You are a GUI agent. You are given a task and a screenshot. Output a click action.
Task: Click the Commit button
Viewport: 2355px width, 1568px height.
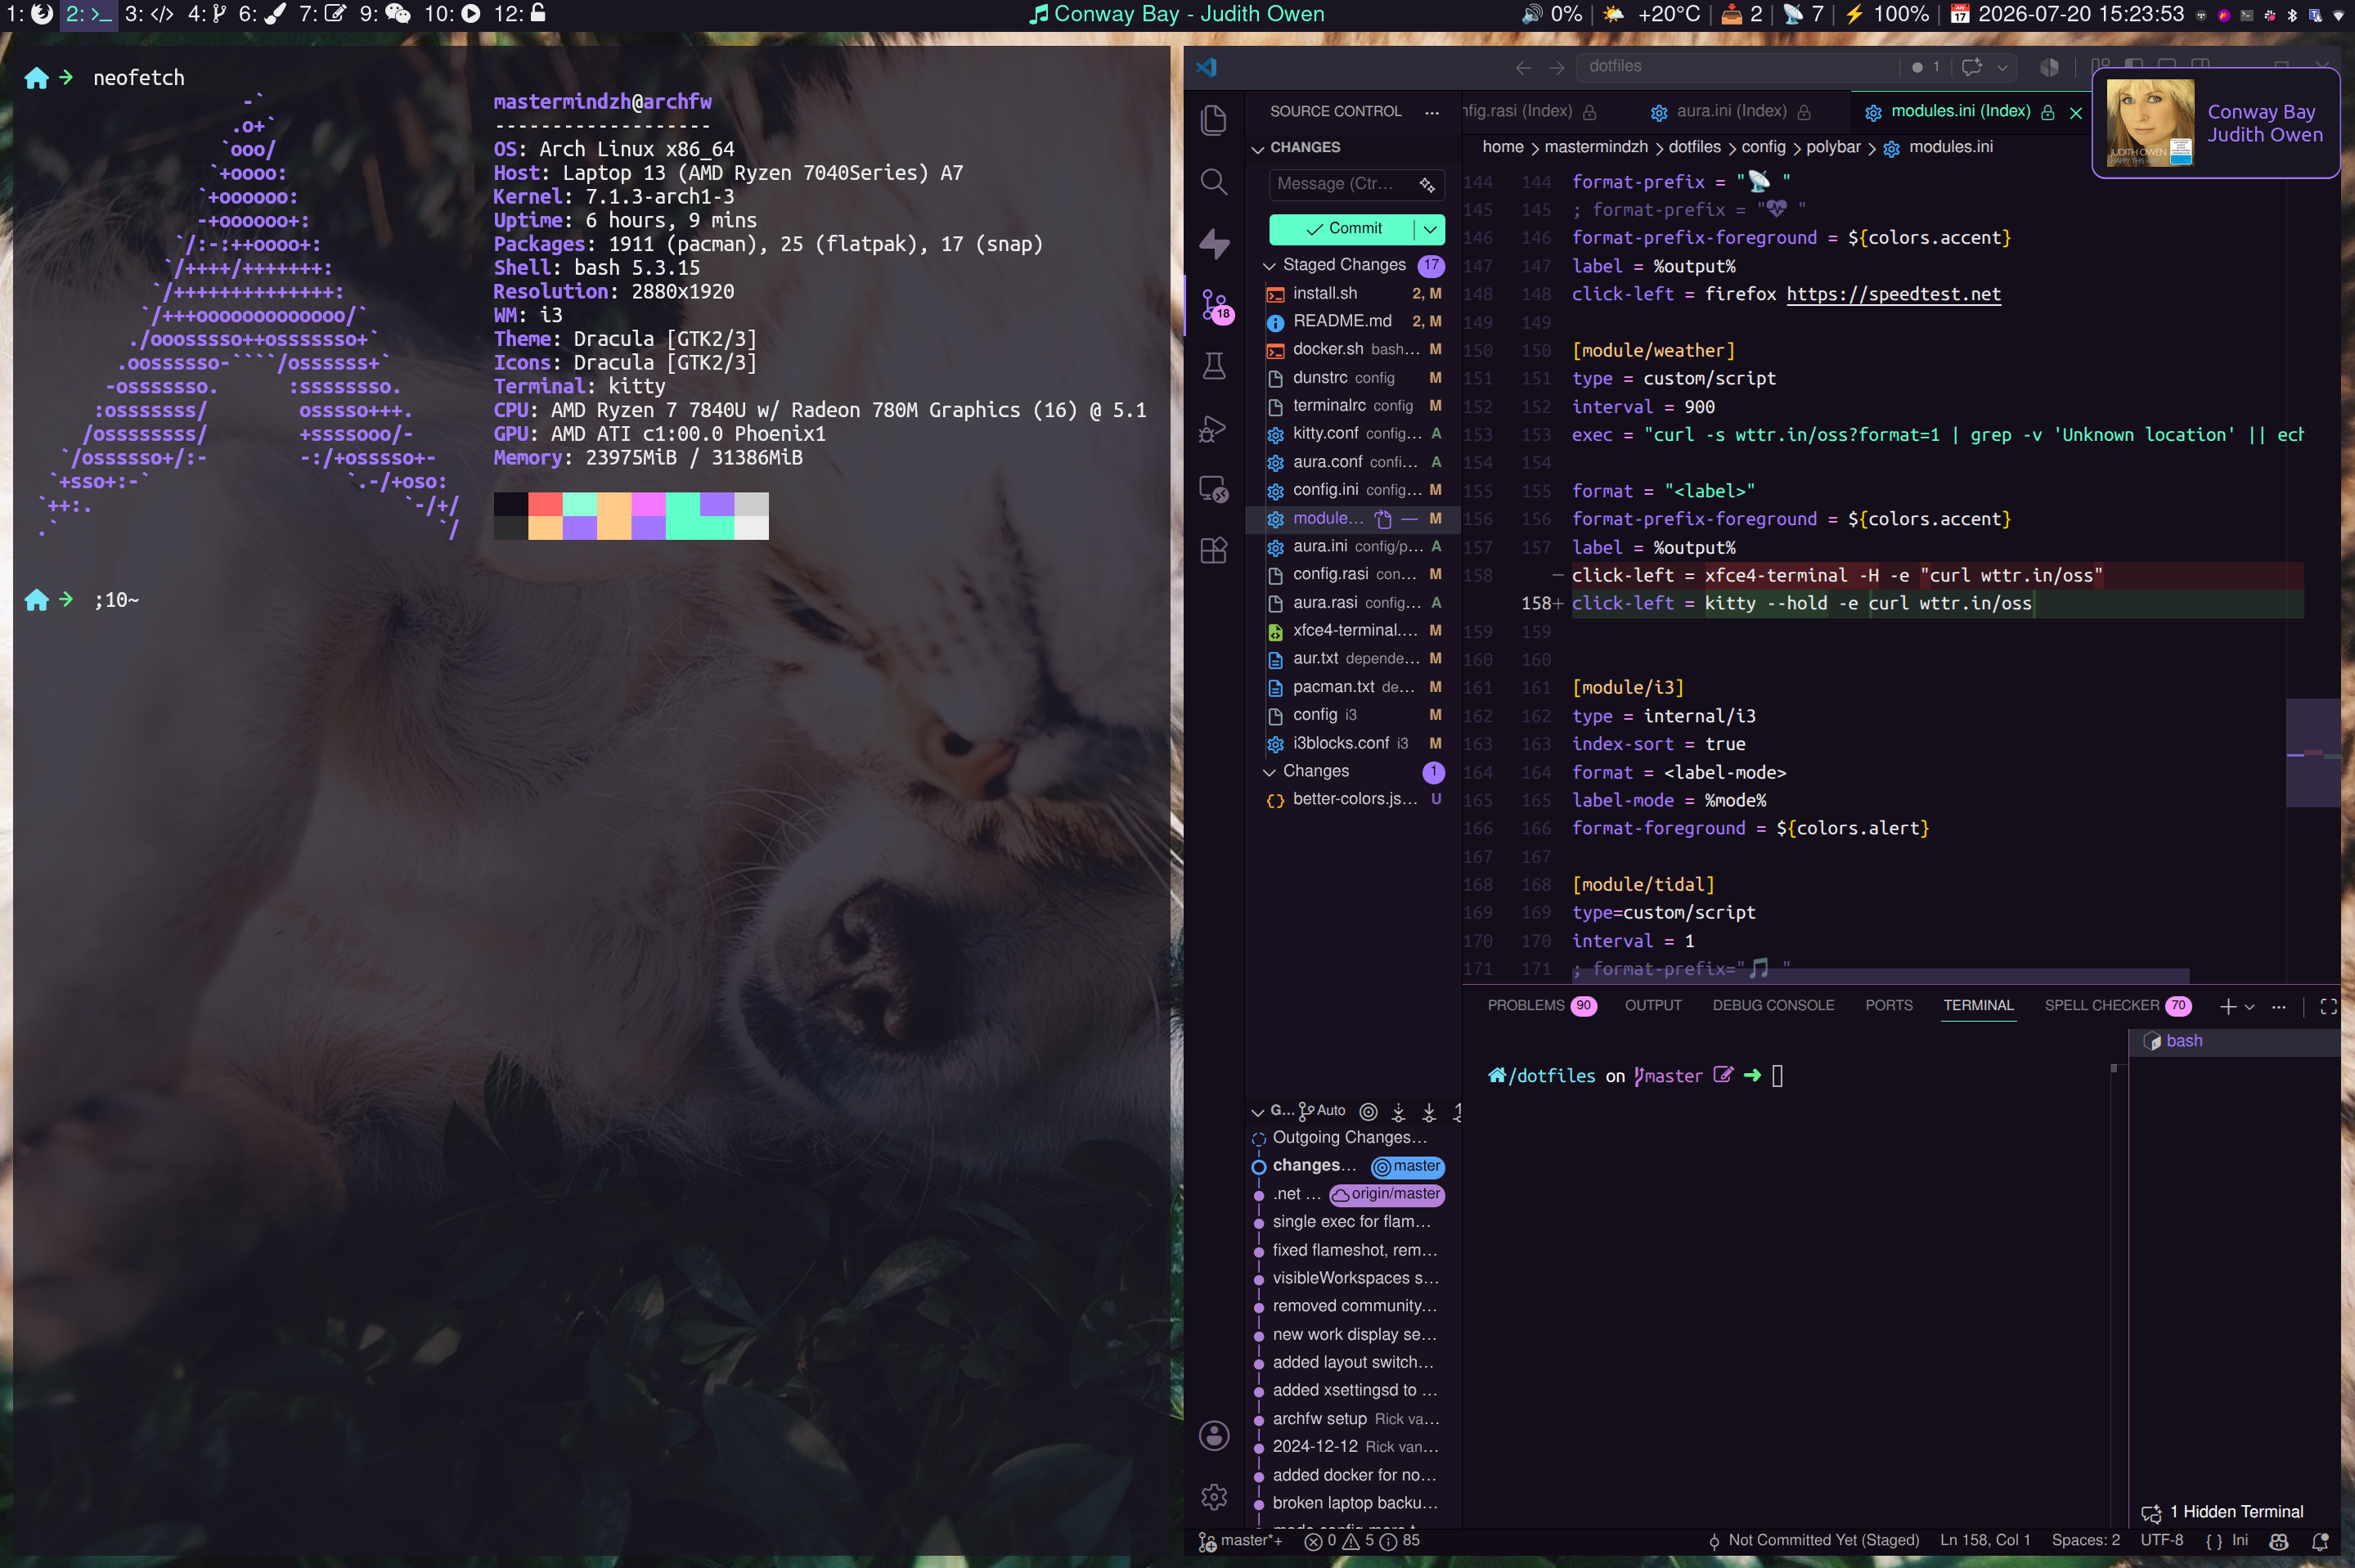pyautogui.click(x=1342, y=229)
